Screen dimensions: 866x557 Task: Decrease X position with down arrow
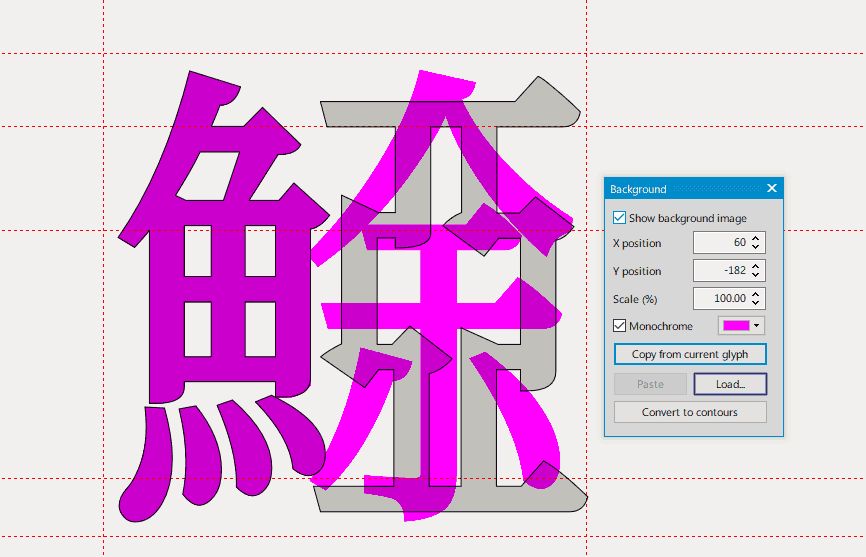(757, 248)
